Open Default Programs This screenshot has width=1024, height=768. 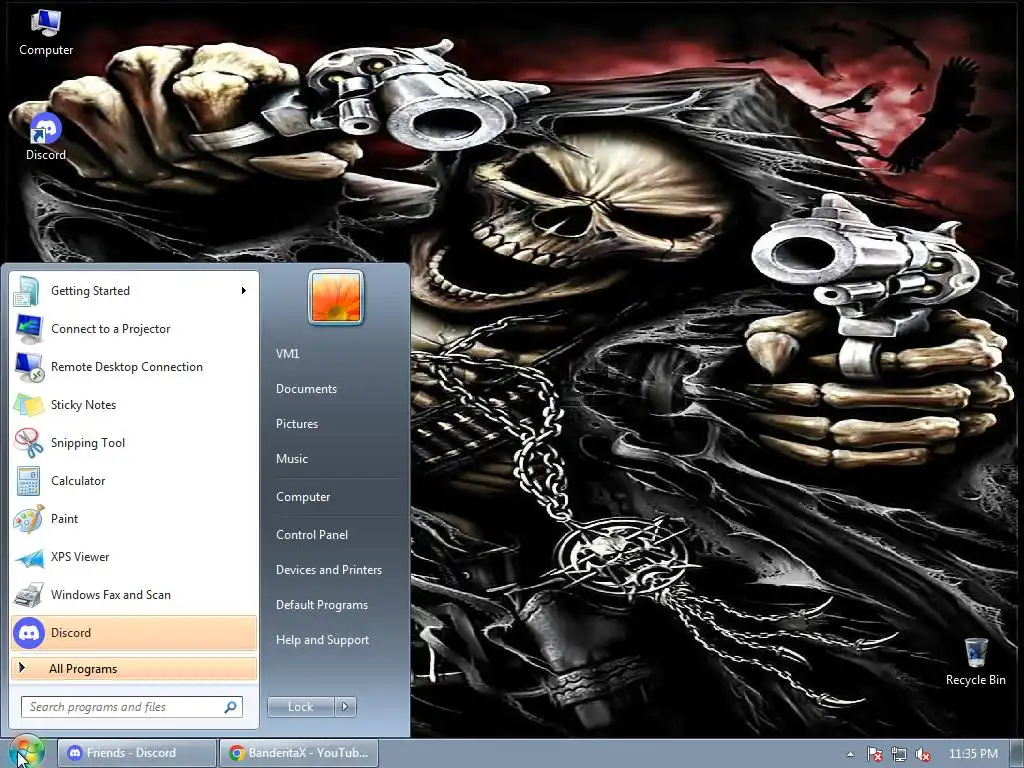[x=322, y=605]
